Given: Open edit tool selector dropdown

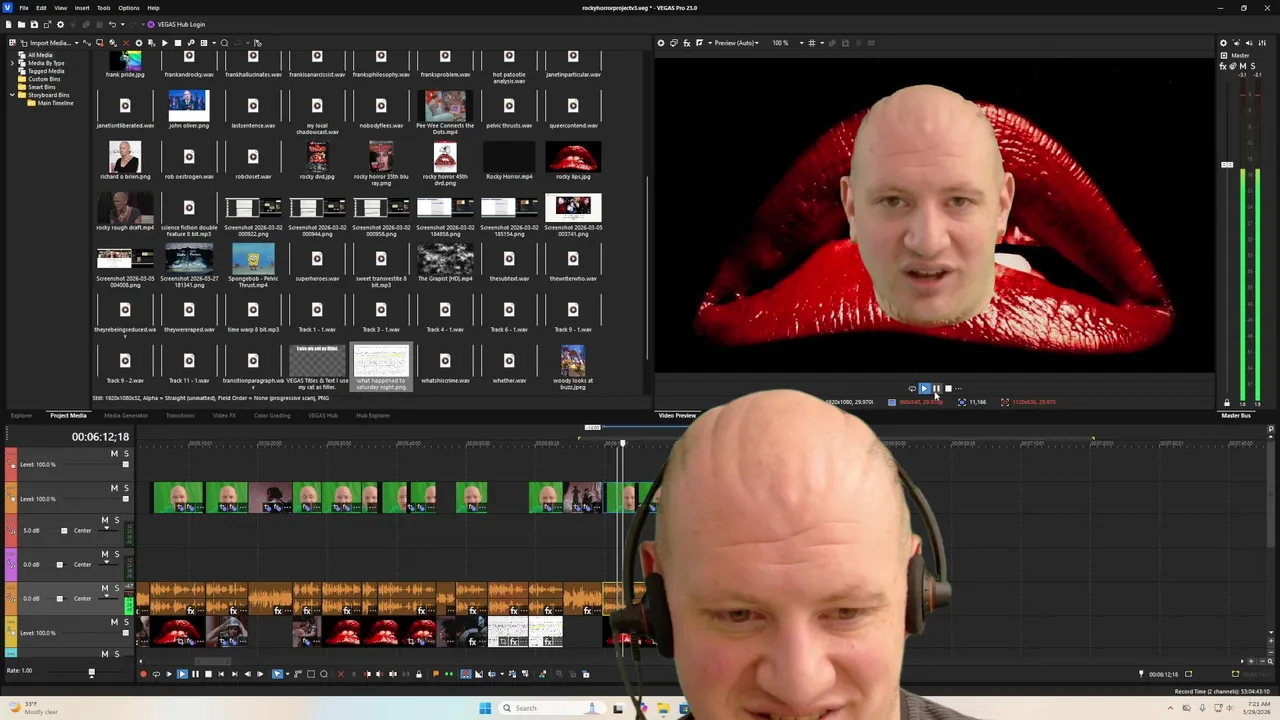Looking at the screenshot, I should (x=287, y=674).
